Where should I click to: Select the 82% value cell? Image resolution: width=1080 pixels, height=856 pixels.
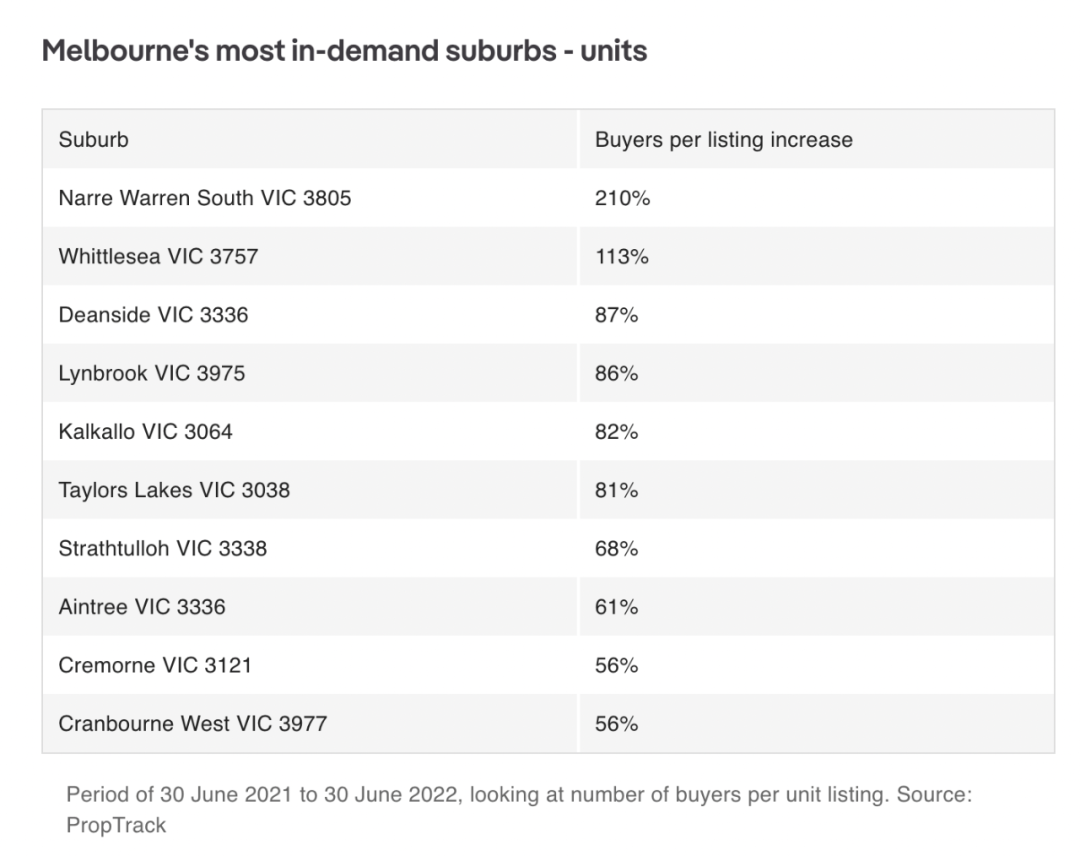coord(817,431)
